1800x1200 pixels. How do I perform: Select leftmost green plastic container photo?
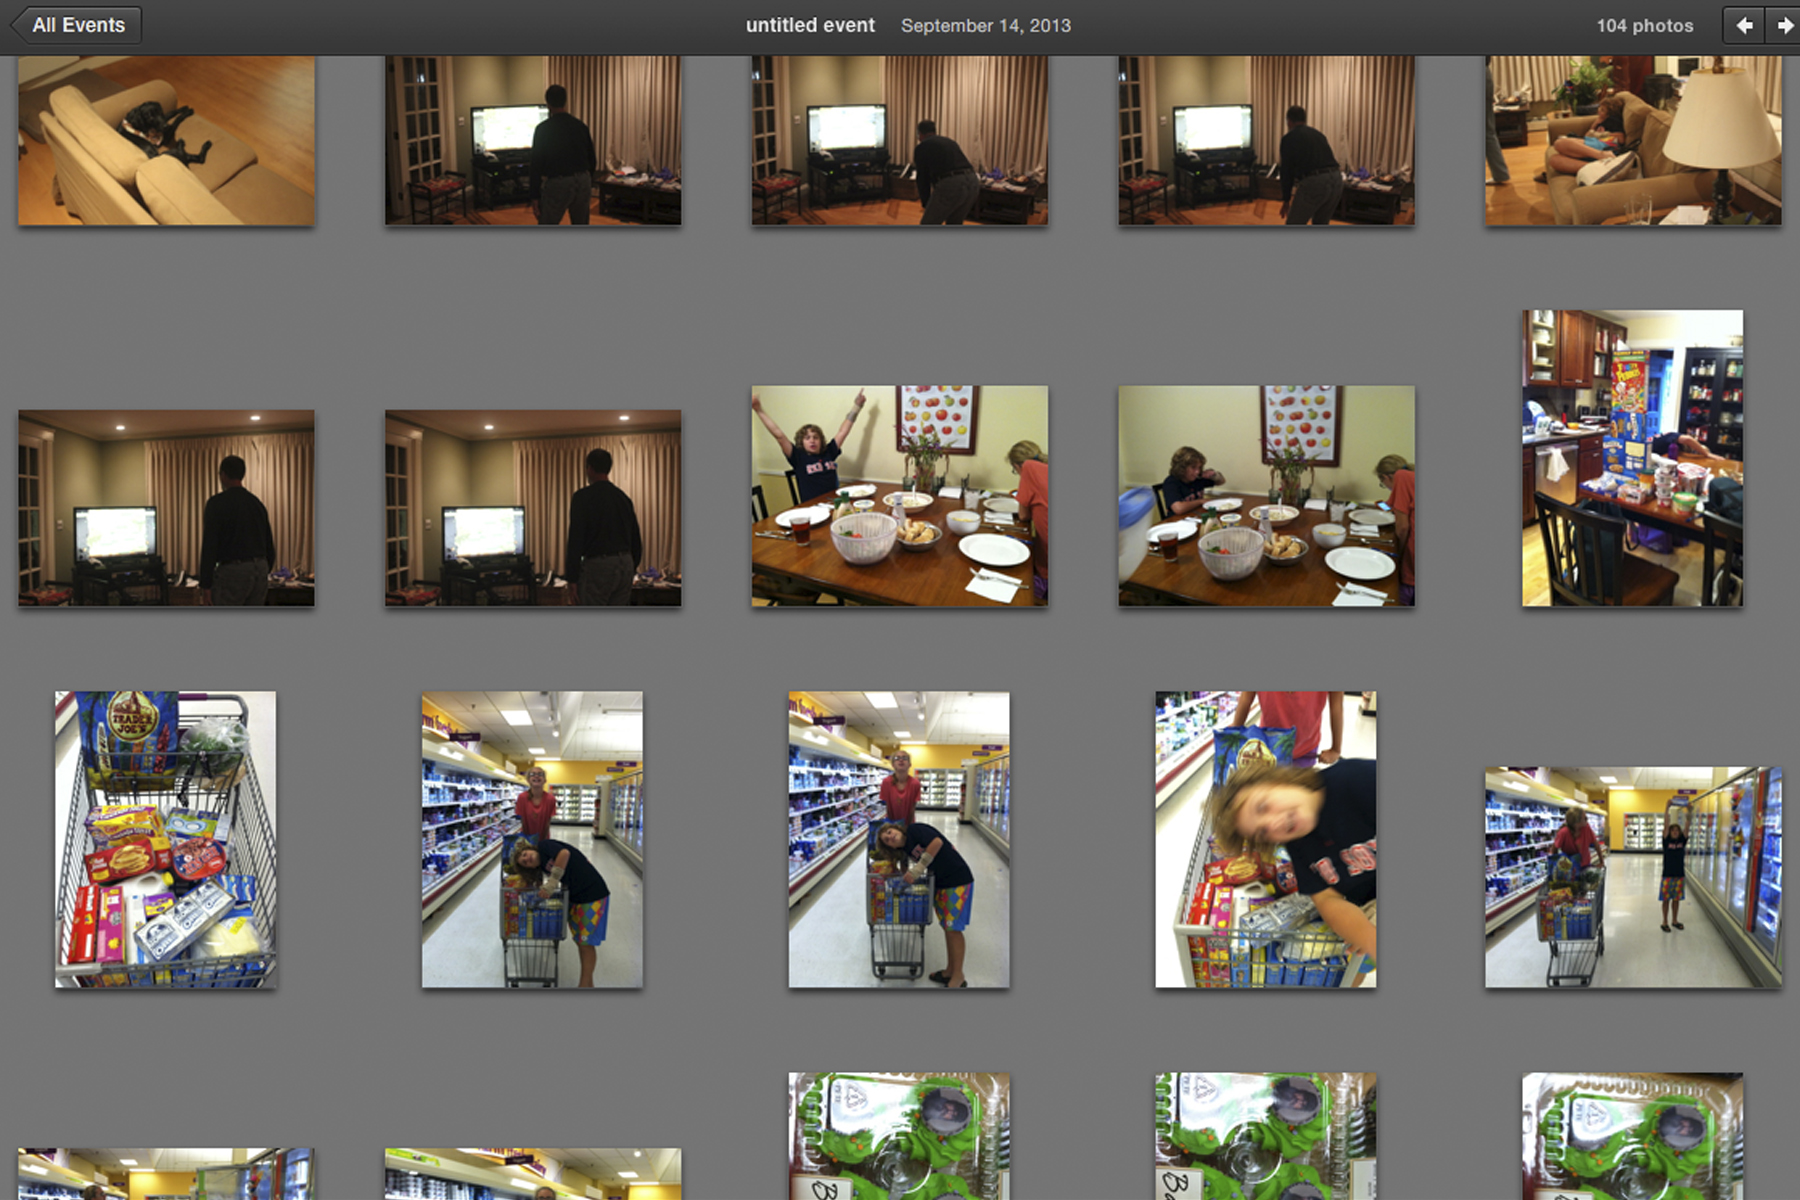pyautogui.click(x=899, y=1136)
